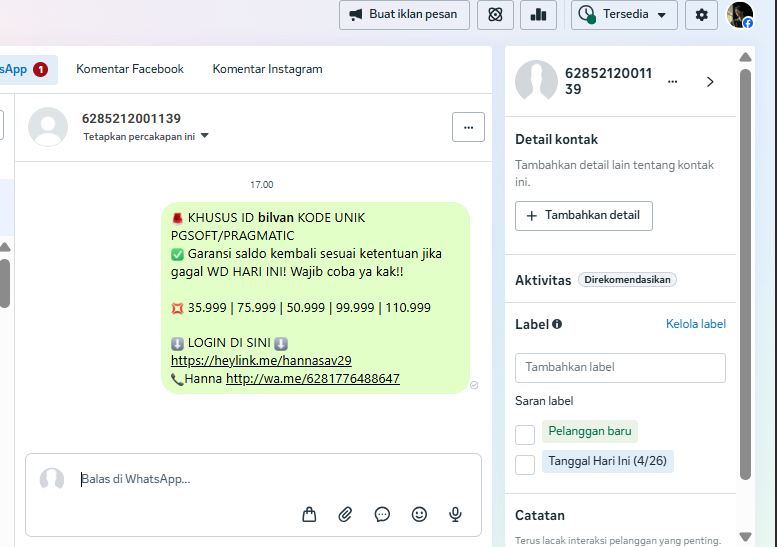
Task: Click the profile avatar with Facebook badge
Action: pos(740,15)
